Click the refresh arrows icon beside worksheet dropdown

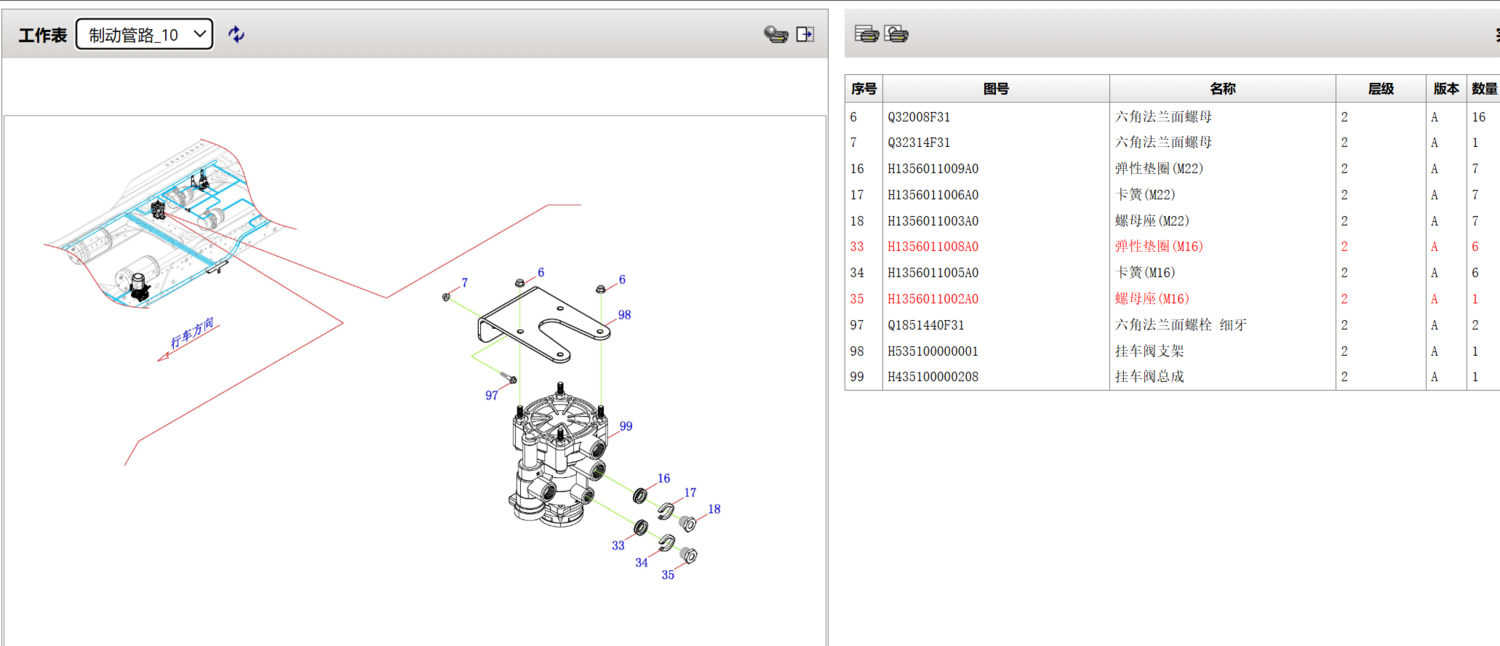(x=236, y=34)
